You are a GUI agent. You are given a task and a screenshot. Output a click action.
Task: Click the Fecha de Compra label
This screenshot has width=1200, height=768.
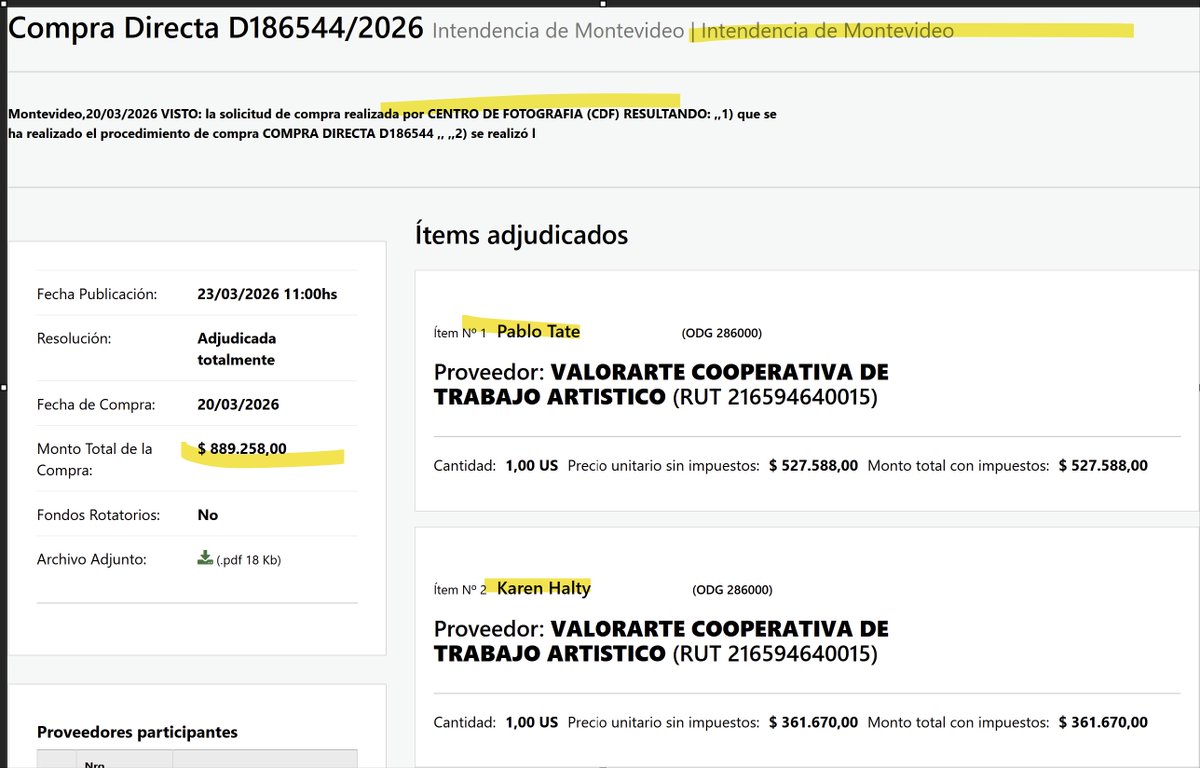click(96, 405)
